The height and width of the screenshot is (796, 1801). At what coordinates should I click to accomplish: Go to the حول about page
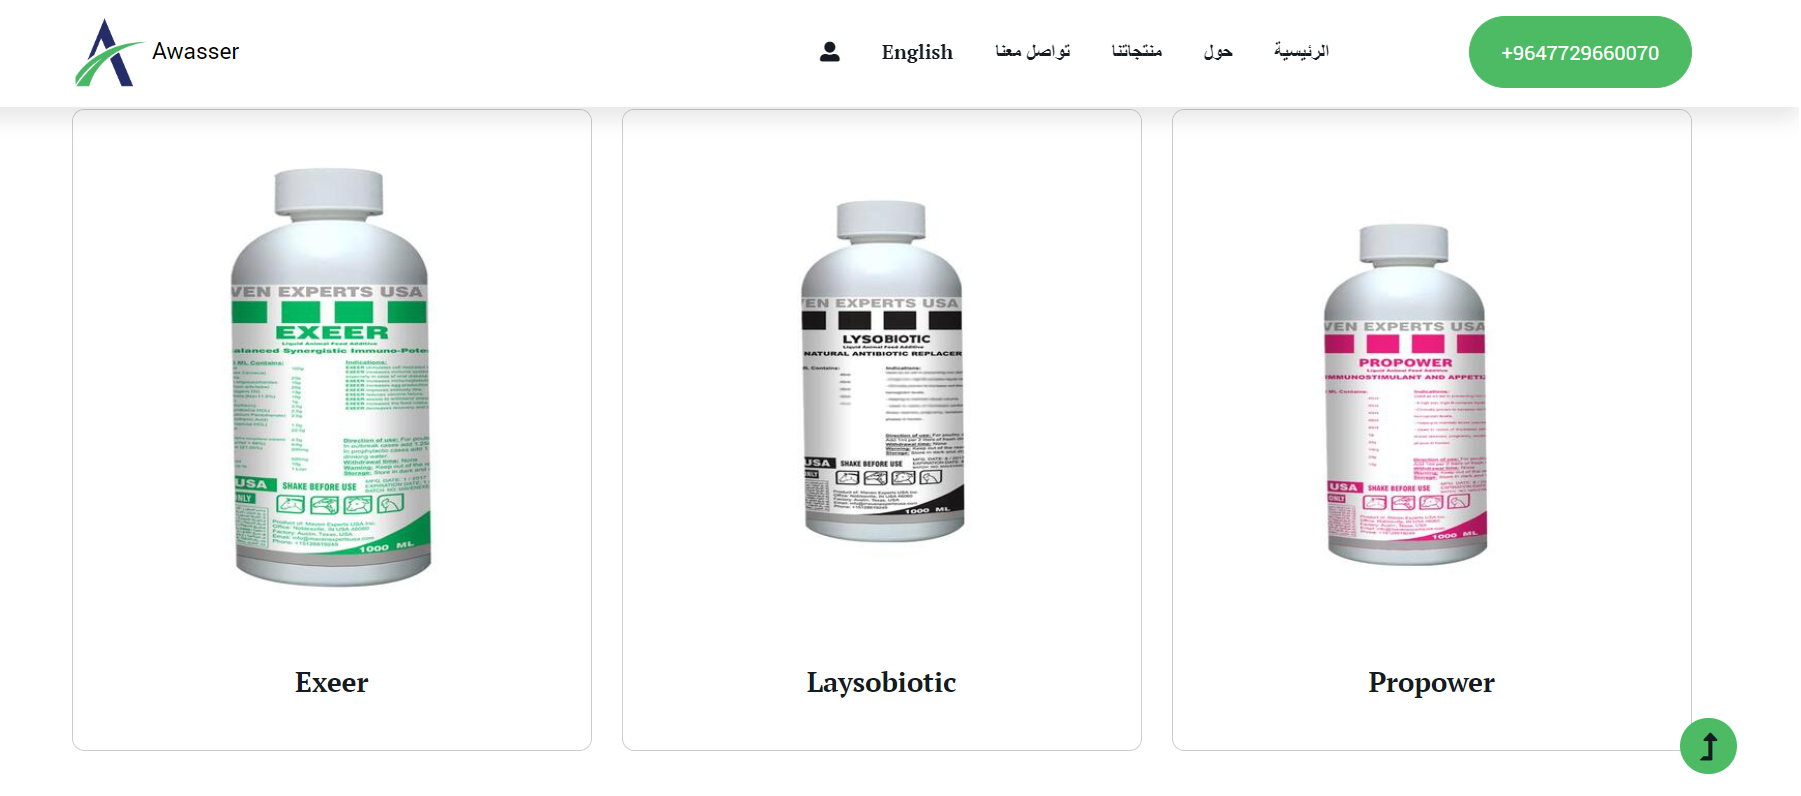pos(1218,51)
